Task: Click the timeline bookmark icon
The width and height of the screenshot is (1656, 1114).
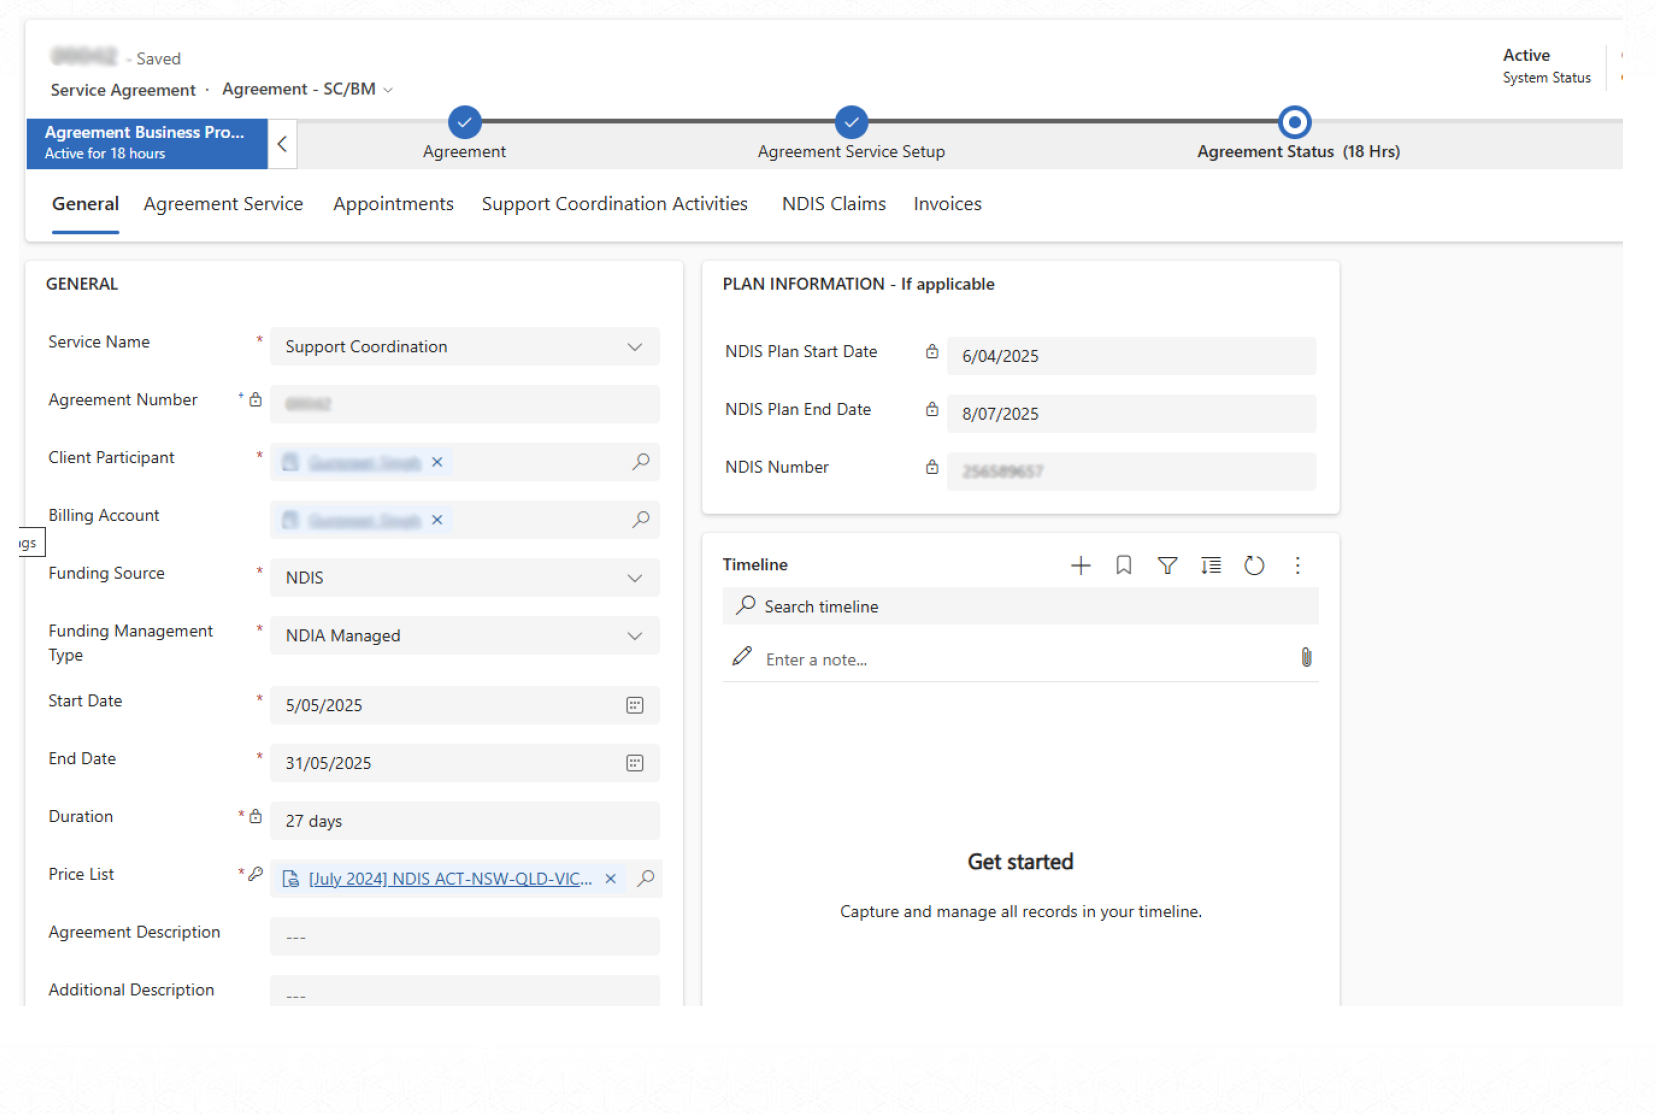Action: click(x=1123, y=566)
